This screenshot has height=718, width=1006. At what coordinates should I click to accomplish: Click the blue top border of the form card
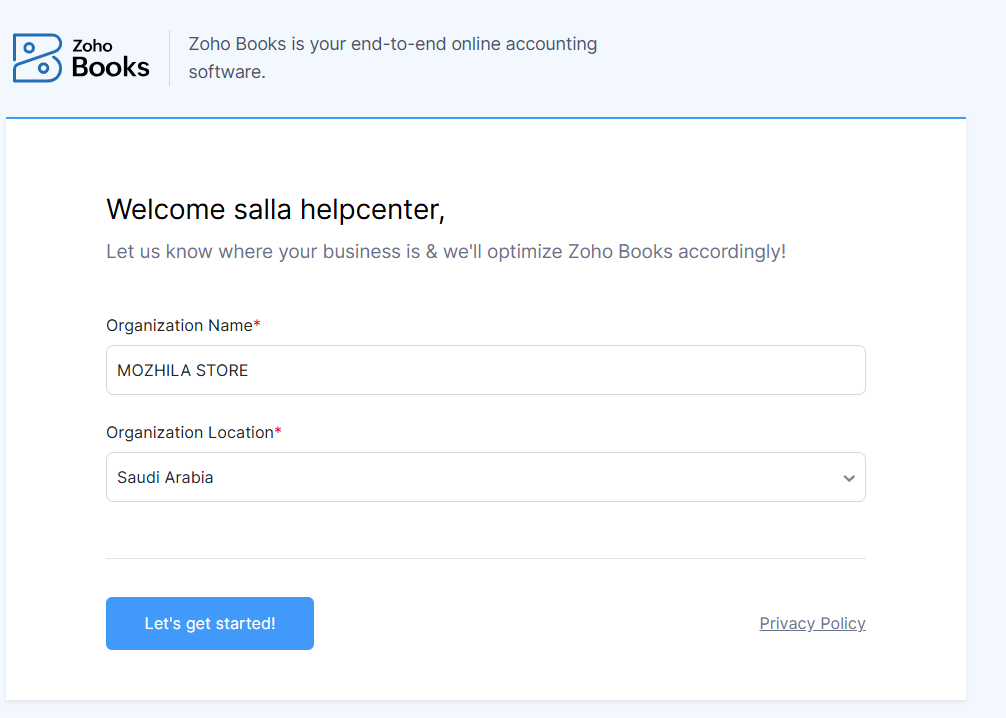[485, 118]
